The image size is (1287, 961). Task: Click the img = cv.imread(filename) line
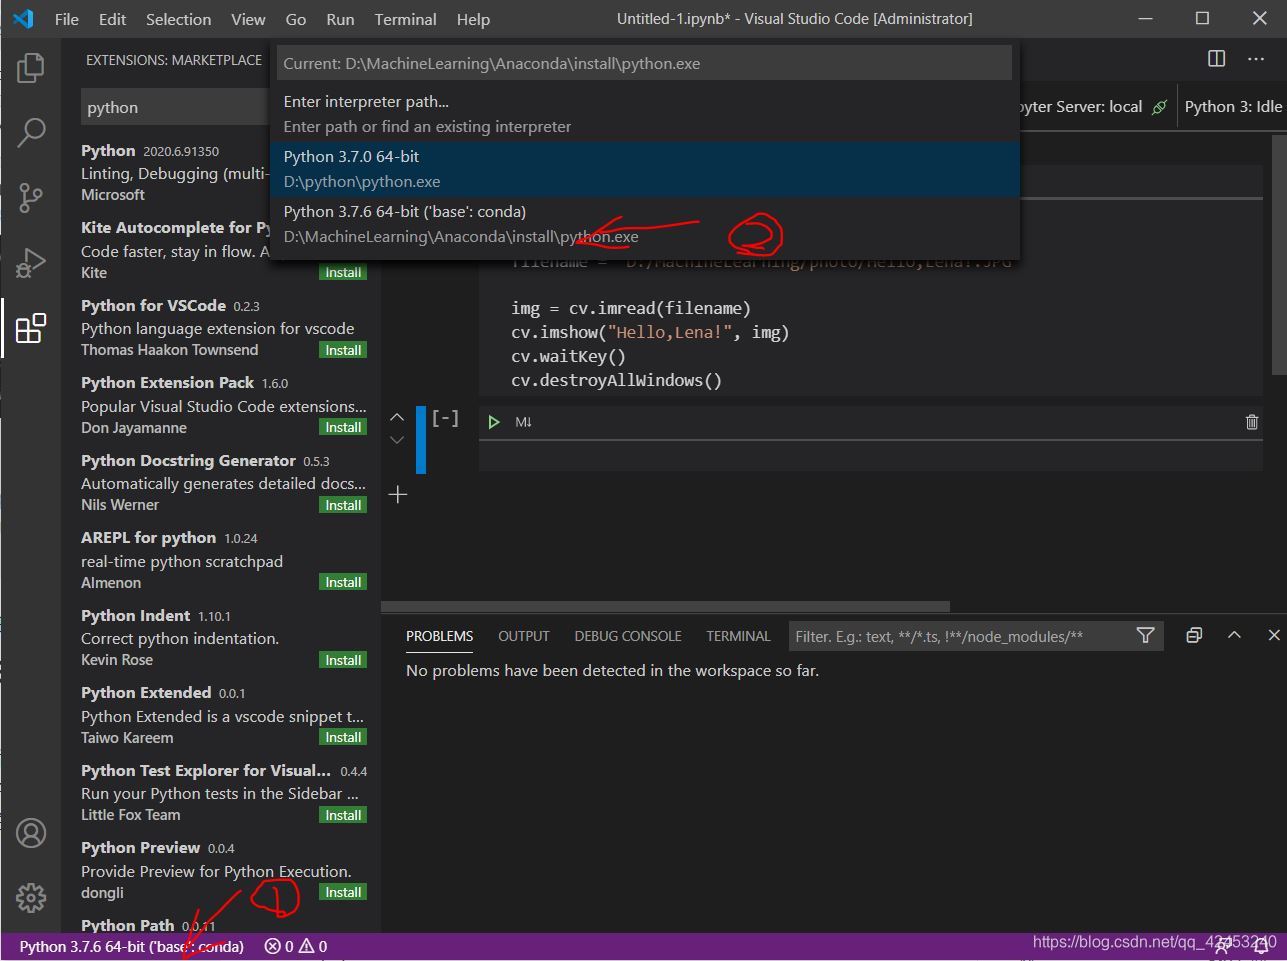[630, 308]
